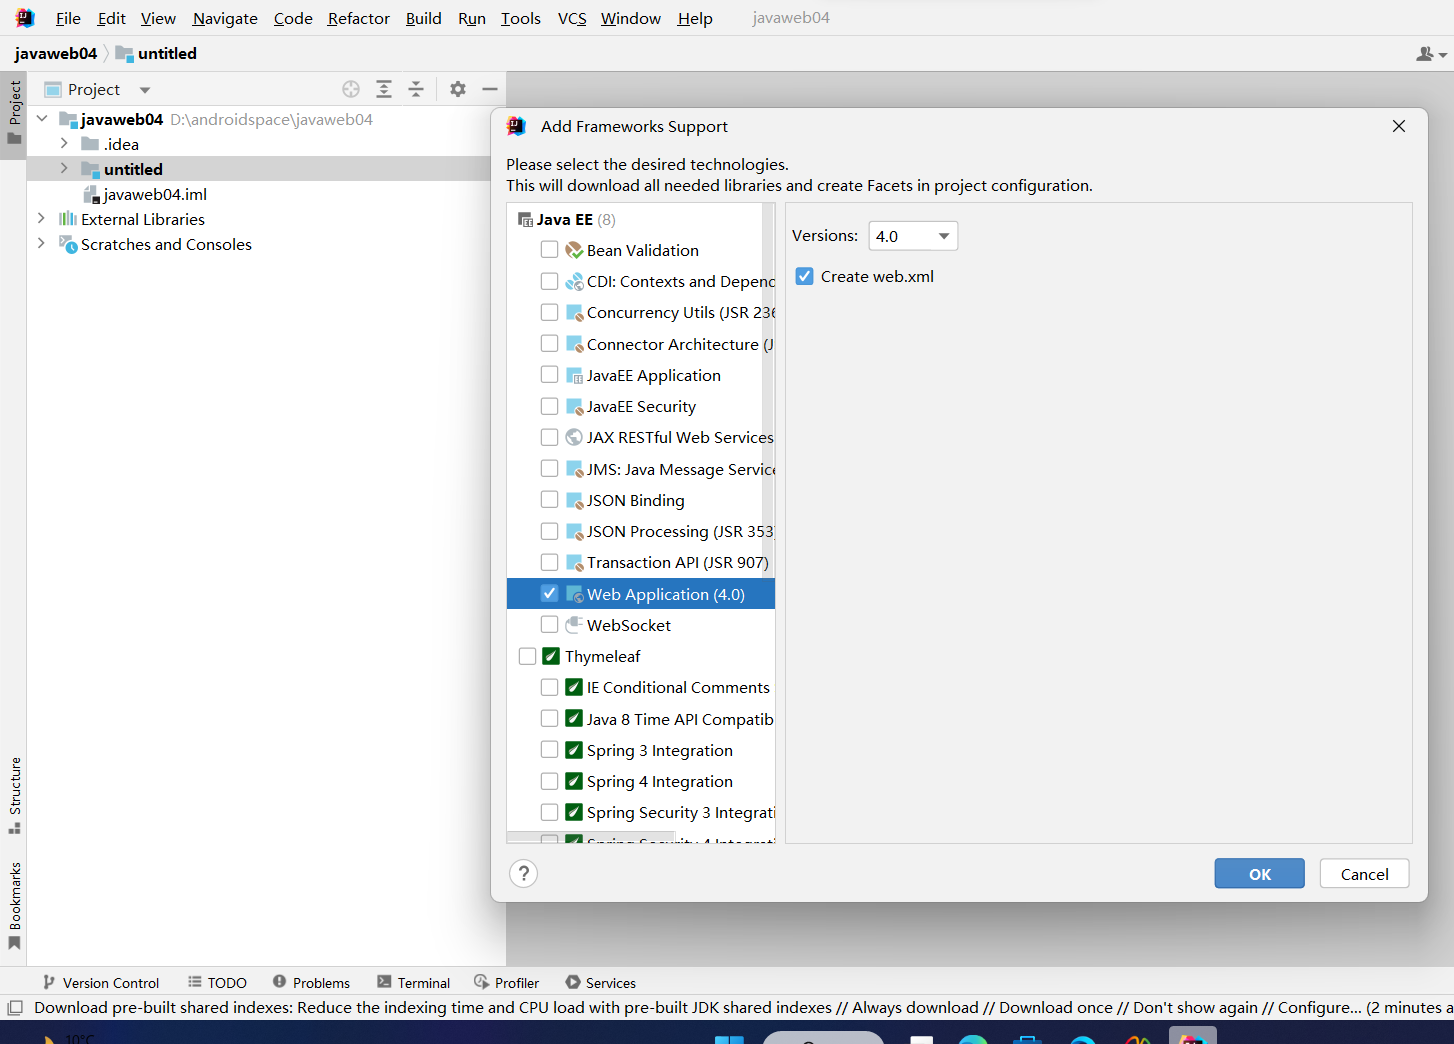Click External Libraries icon in tree
This screenshot has width=1454, height=1044.
tap(68, 219)
